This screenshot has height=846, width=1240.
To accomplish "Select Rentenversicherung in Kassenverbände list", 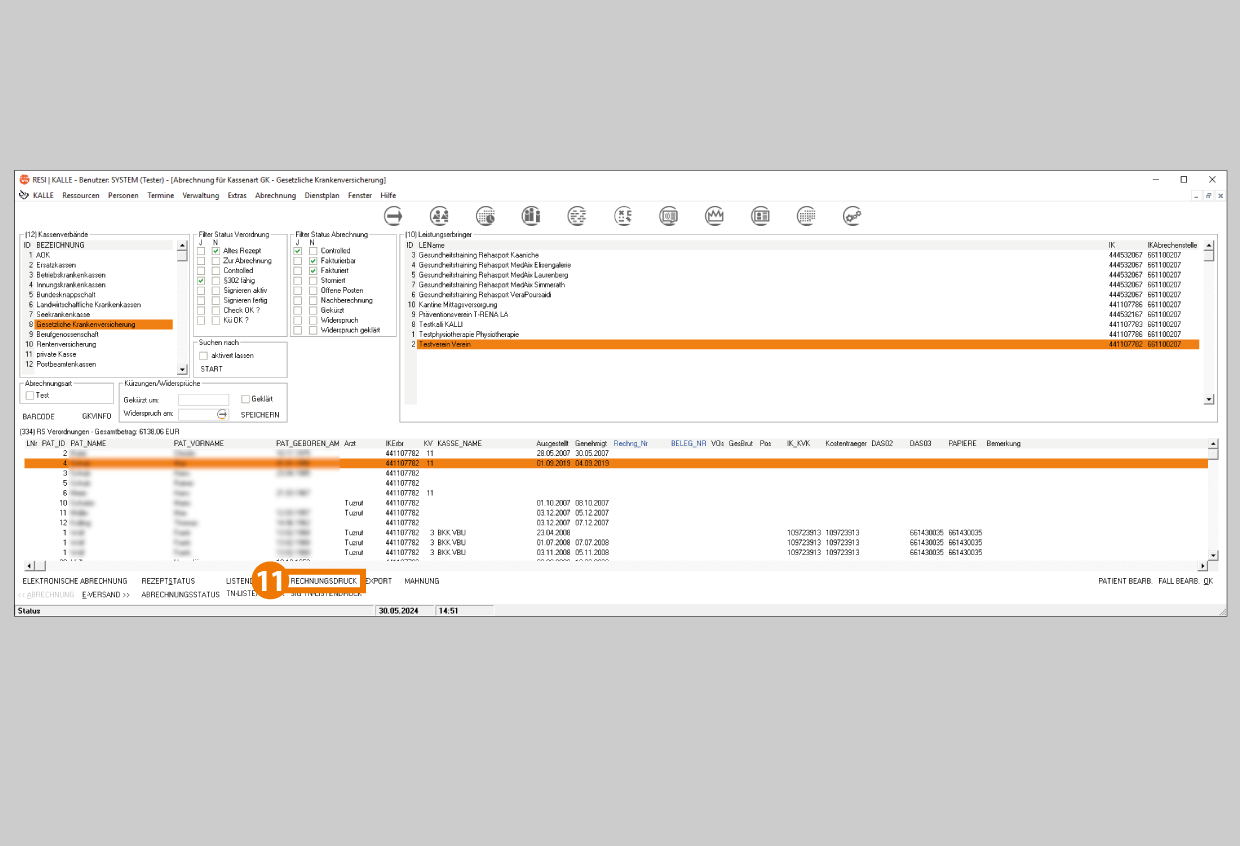I will (x=66, y=344).
